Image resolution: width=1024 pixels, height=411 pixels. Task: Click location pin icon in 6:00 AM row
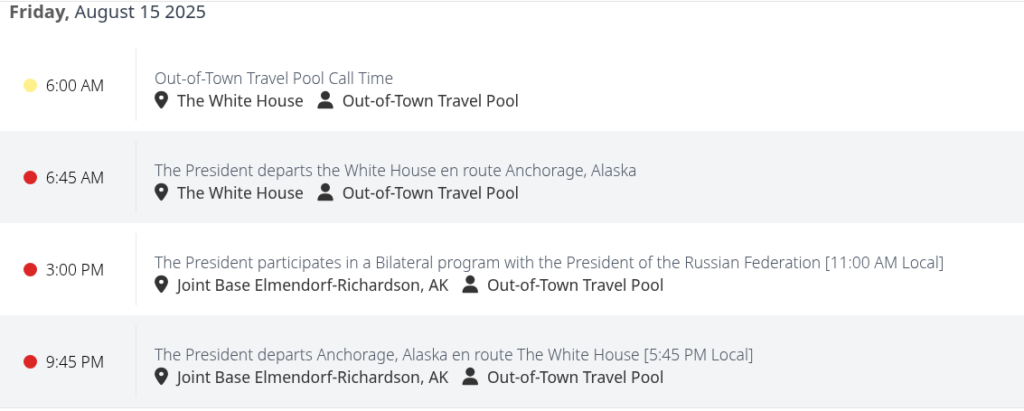pos(161,101)
